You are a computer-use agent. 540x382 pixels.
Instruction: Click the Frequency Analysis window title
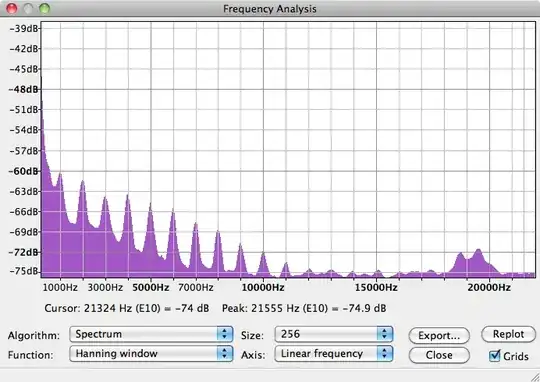click(x=270, y=9)
